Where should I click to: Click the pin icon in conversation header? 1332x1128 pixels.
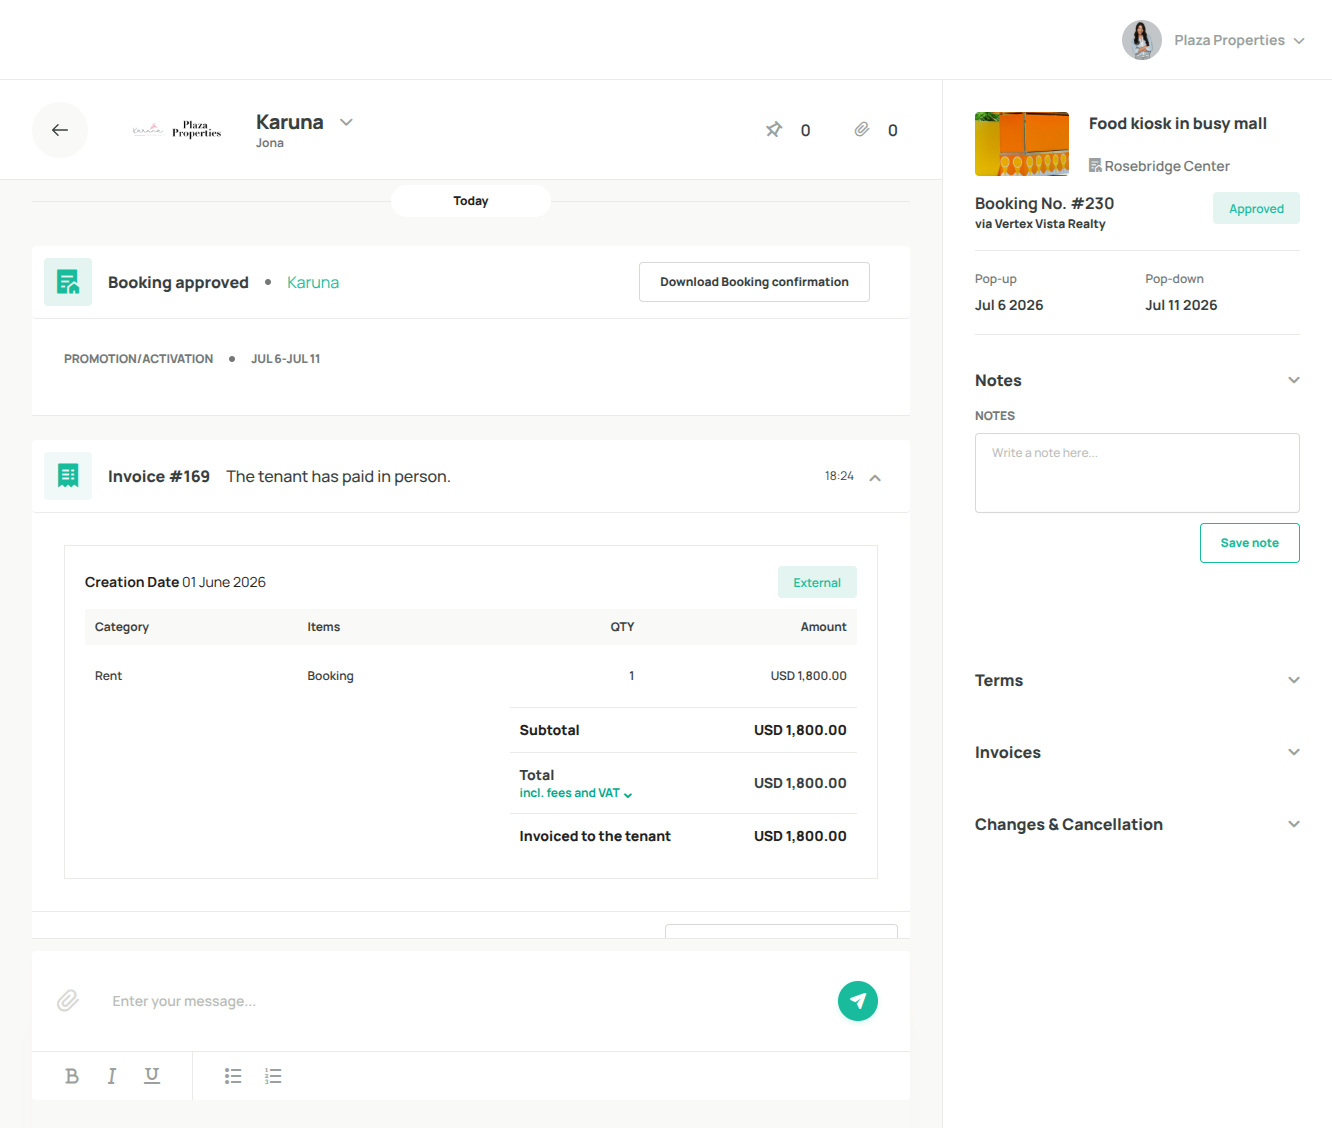click(x=774, y=130)
